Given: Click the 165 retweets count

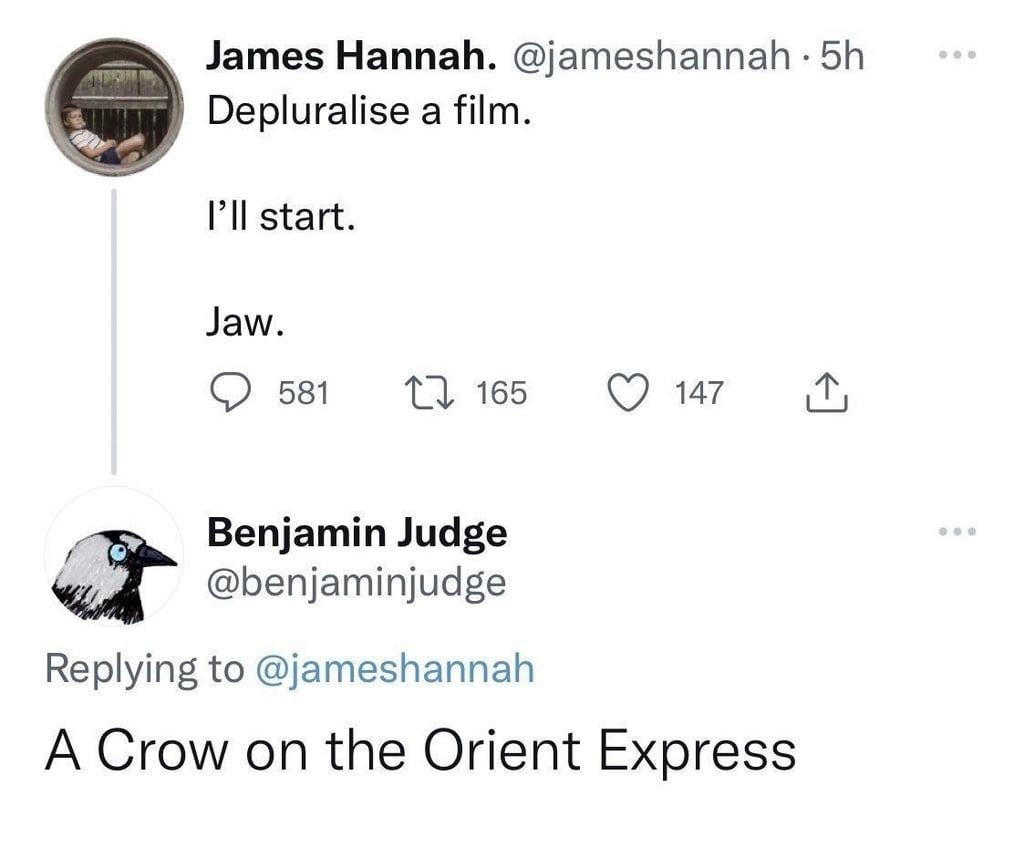Looking at the screenshot, I should 501,393.
